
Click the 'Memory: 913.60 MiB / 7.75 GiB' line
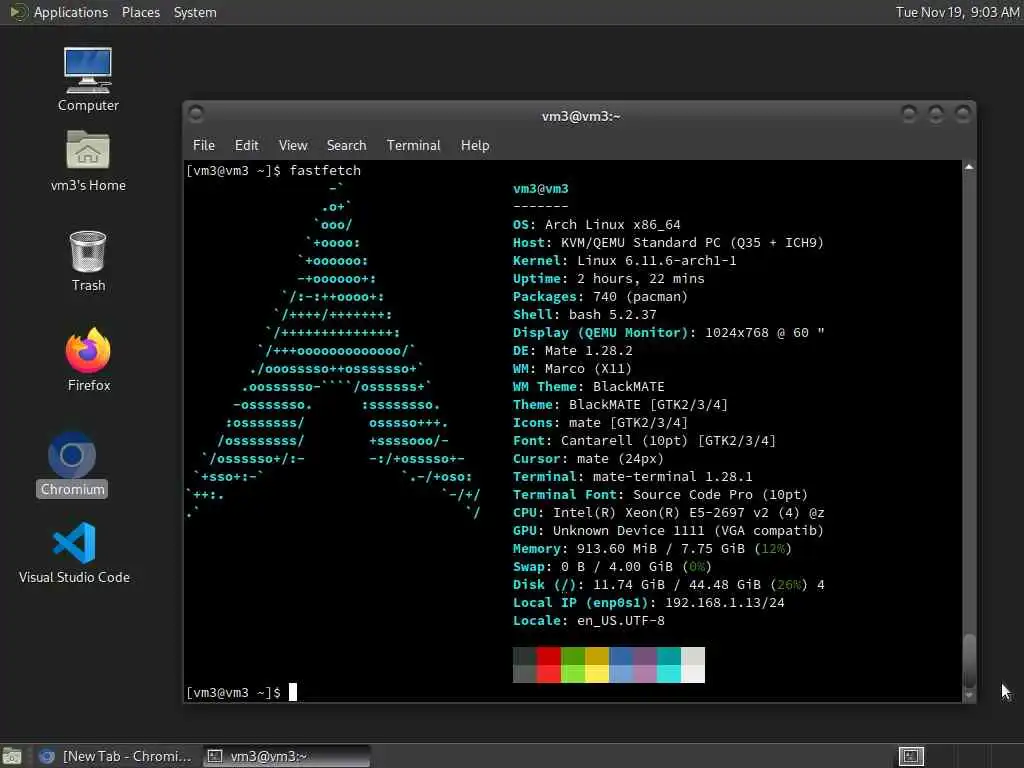coord(652,549)
